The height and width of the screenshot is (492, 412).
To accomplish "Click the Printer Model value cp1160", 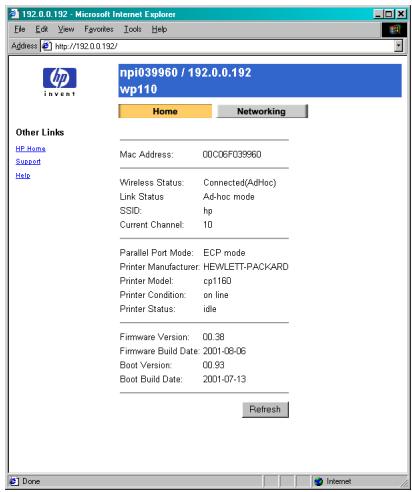I will (x=217, y=281).
